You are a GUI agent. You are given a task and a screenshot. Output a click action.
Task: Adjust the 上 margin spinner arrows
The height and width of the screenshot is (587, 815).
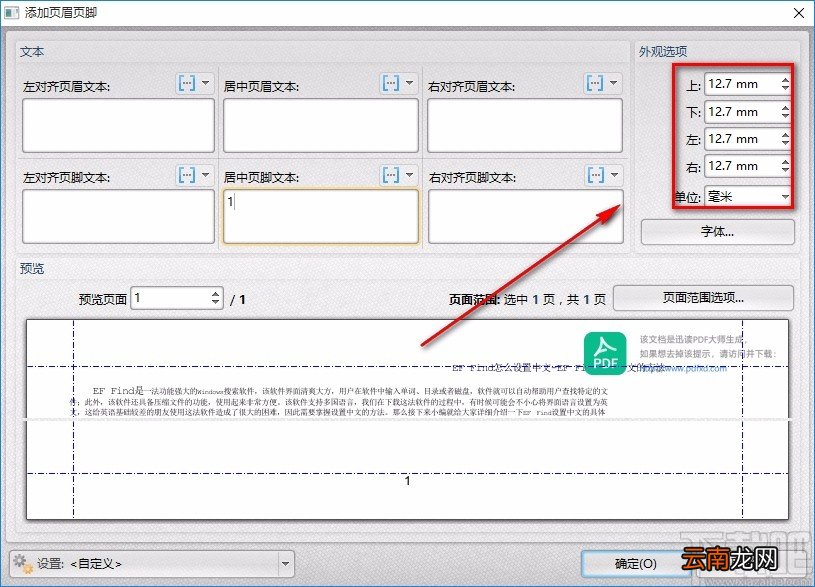click(785, 84)
